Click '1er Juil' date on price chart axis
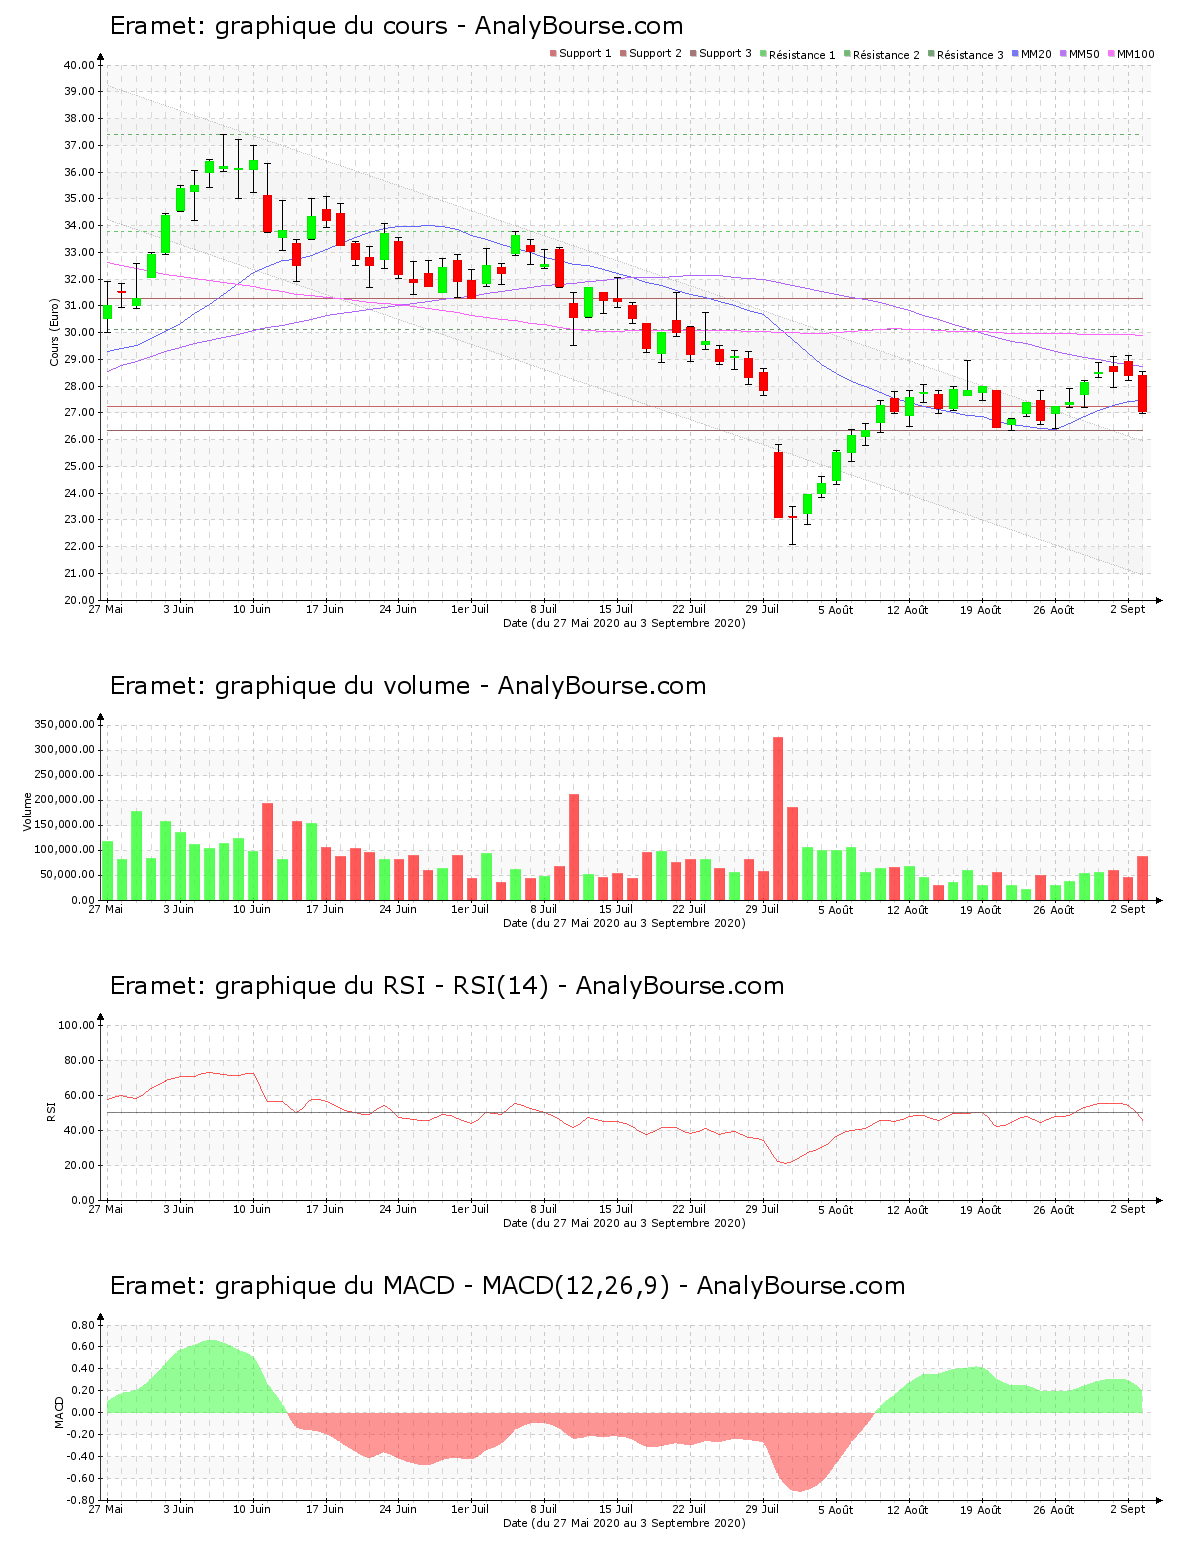This screenshot has width=1200, height=1550. pyautogui.click(x=470, y=609)
